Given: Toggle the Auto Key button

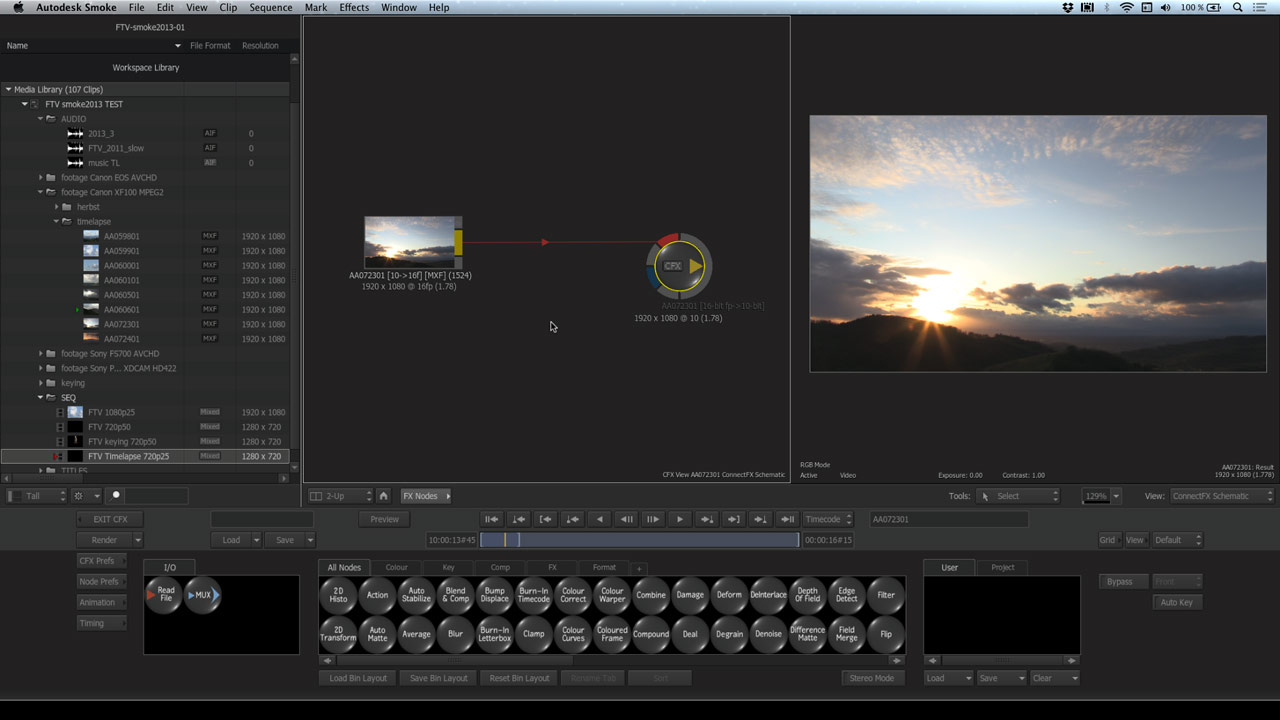Looking at the screenshot, I should [1176, 602].
